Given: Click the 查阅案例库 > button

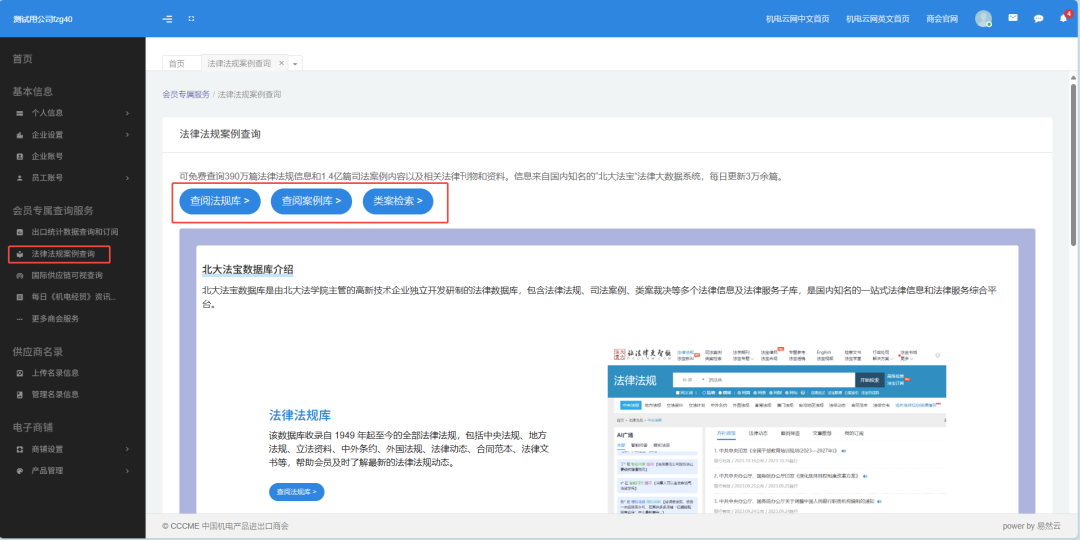Looking at the screenshot, I should coord(311,201).
